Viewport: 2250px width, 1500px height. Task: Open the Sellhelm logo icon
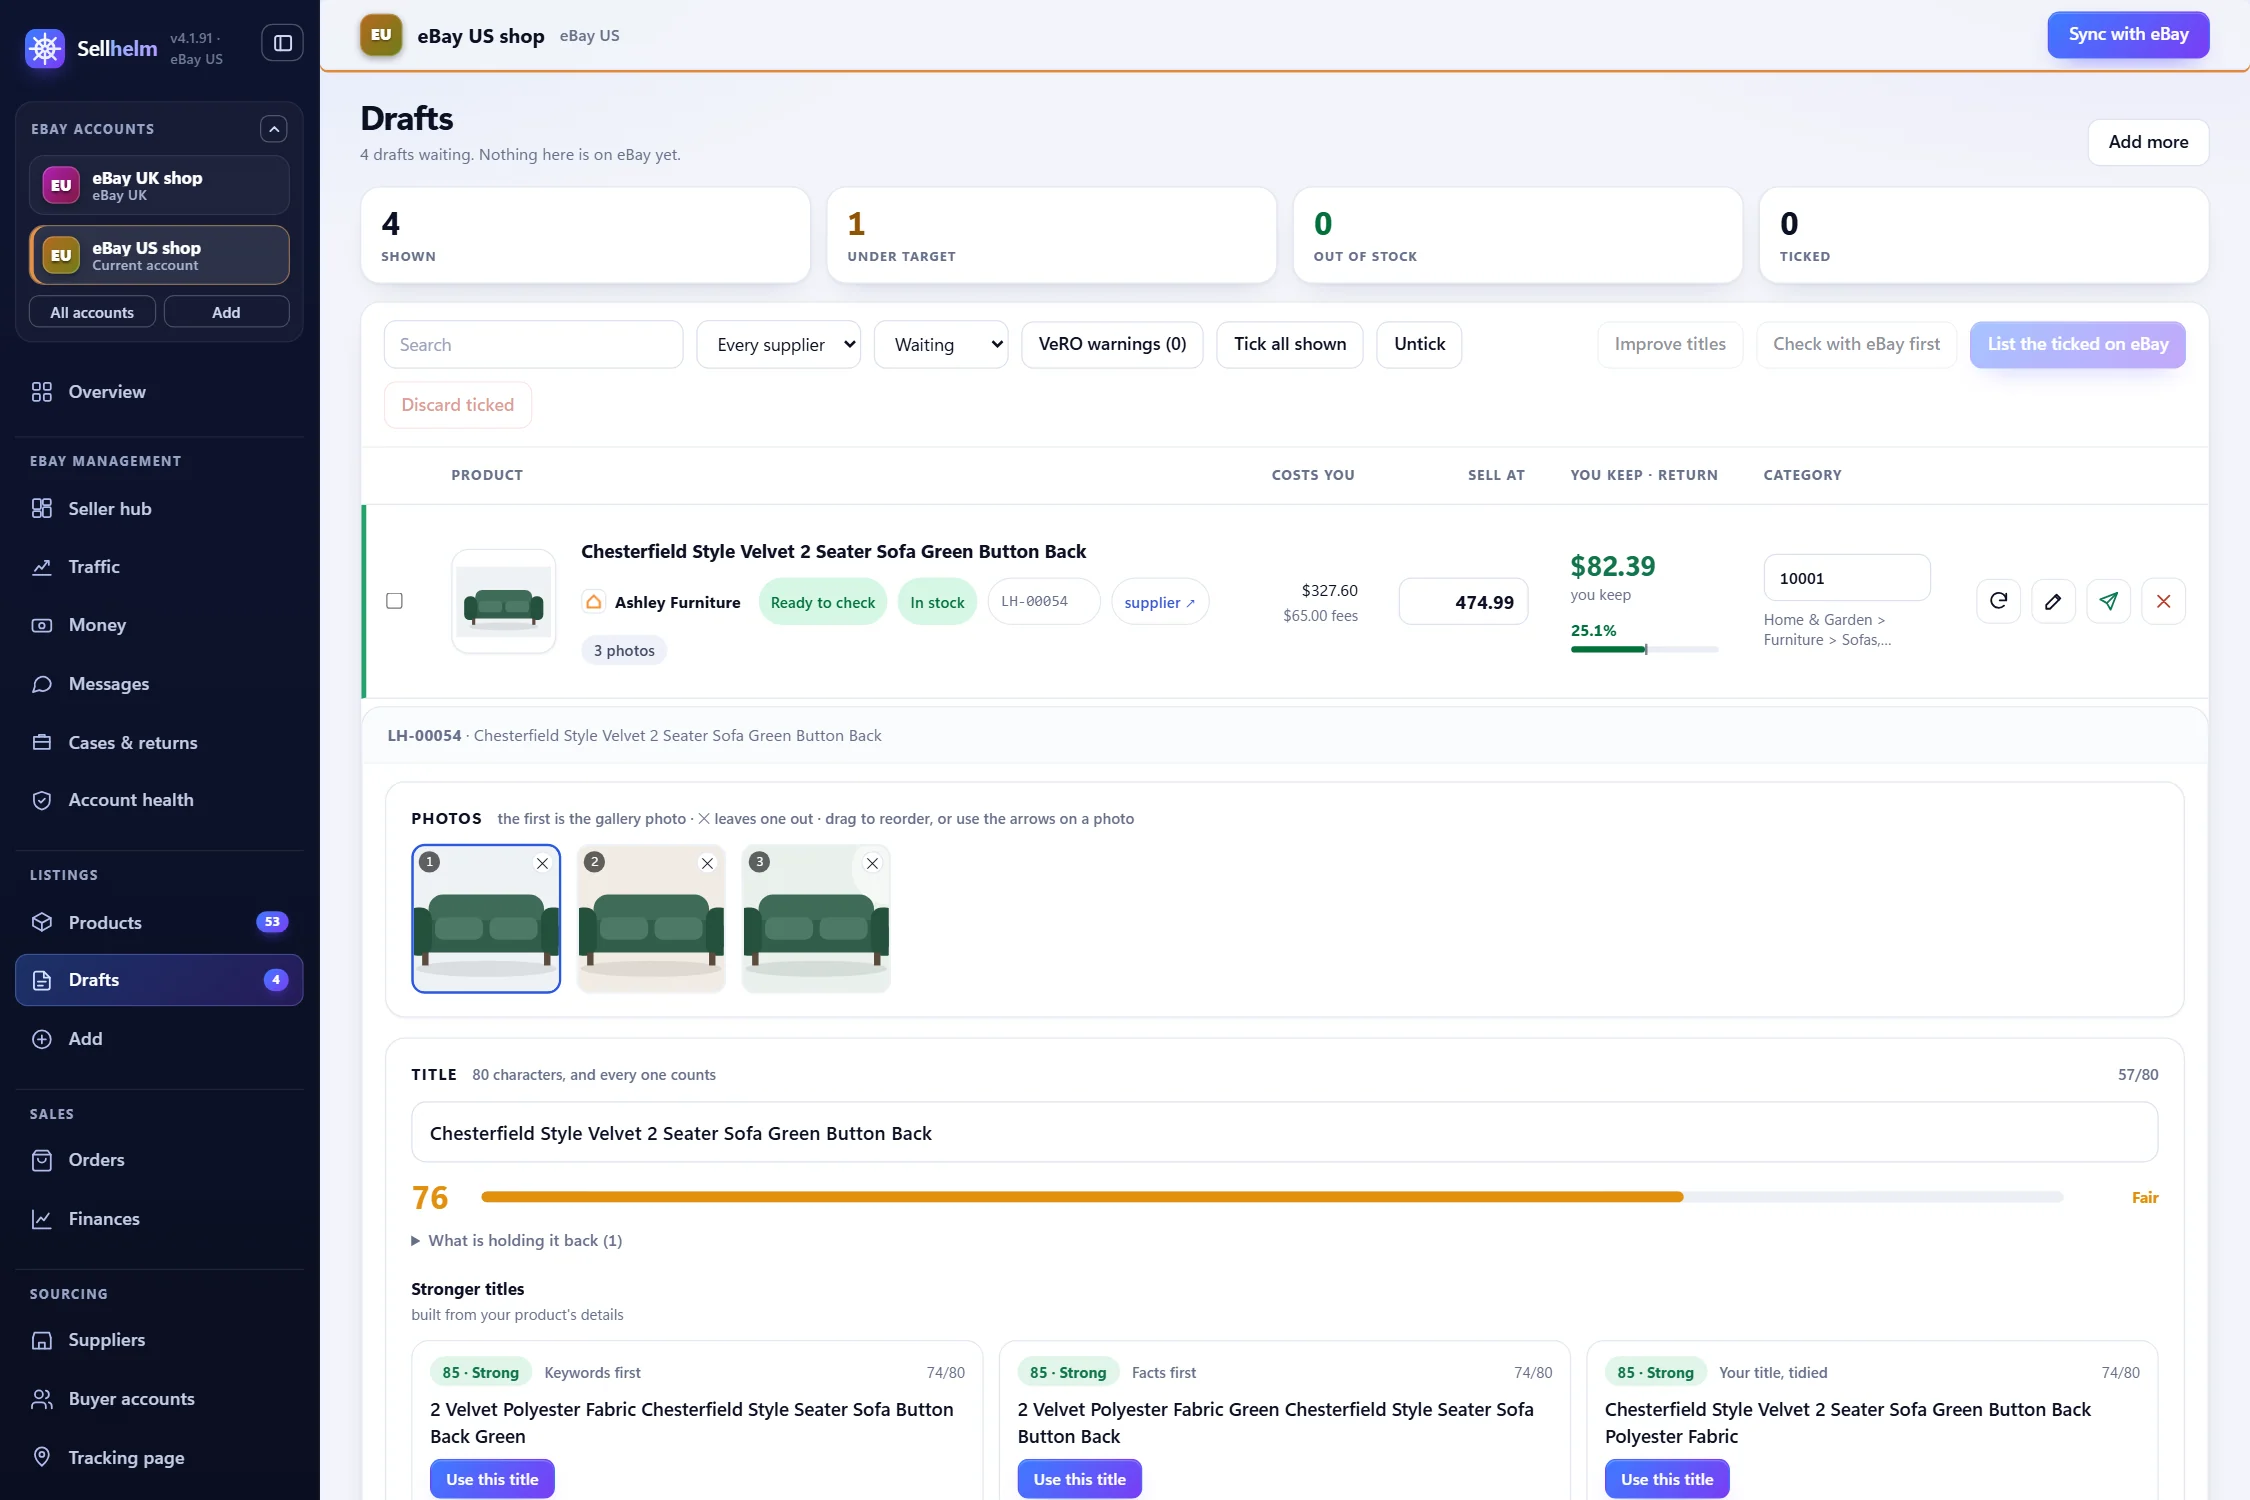click(x=45, y=48)
